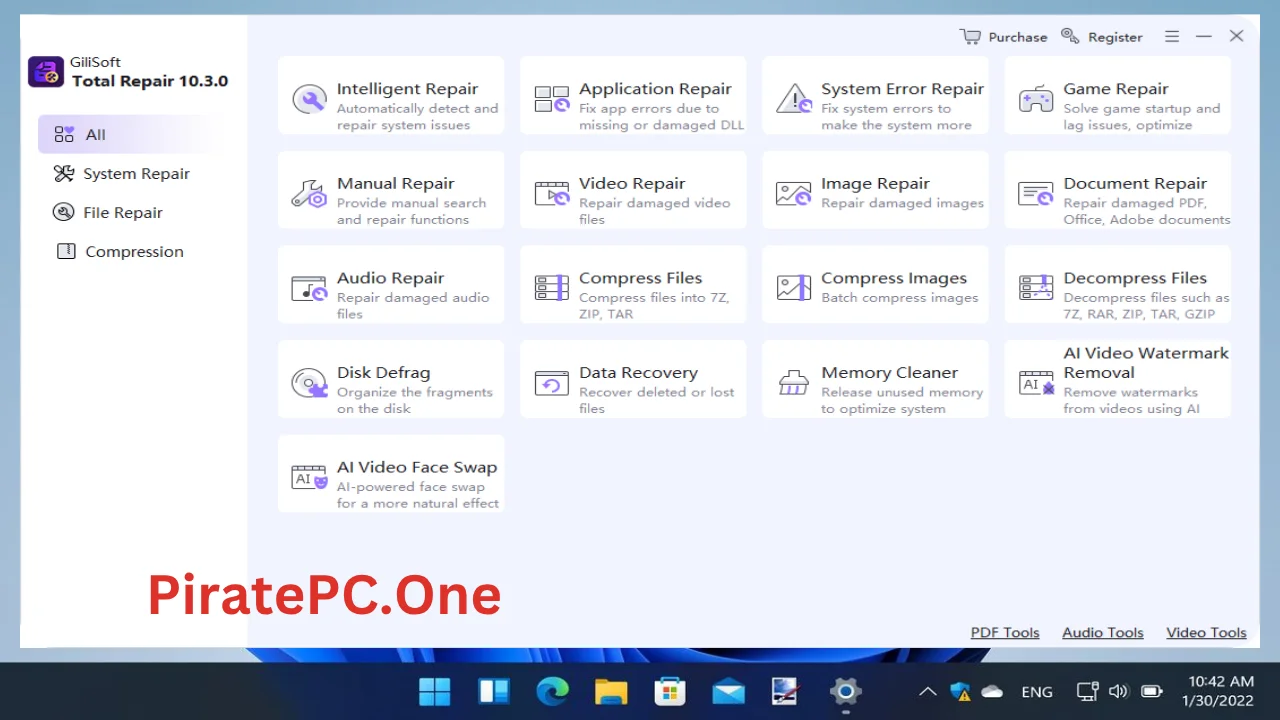Image resolution: width=1280 pixels, height=720 pixels.
Task: Open the Audio Repair icon
Action: coord(309,288)
